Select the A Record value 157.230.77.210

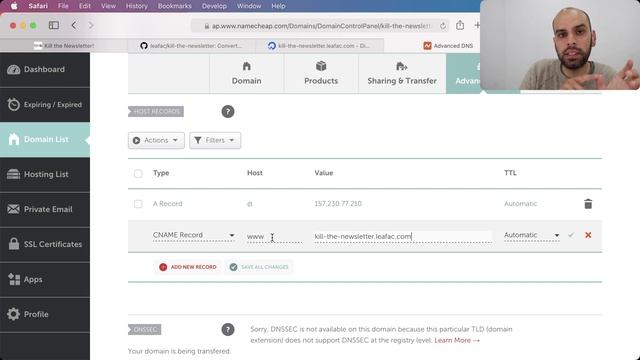coord(338,204)
